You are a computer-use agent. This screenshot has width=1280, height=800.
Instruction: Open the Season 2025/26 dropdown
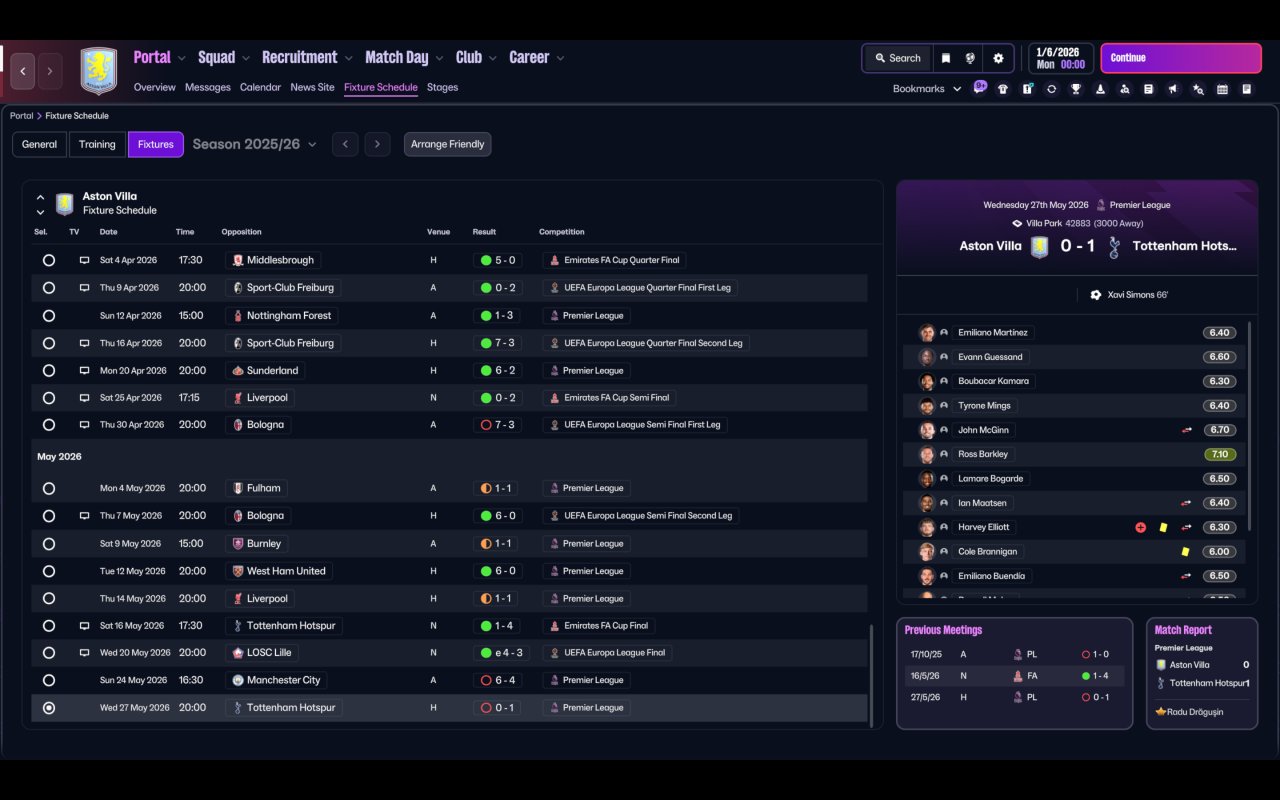point(254,144)
